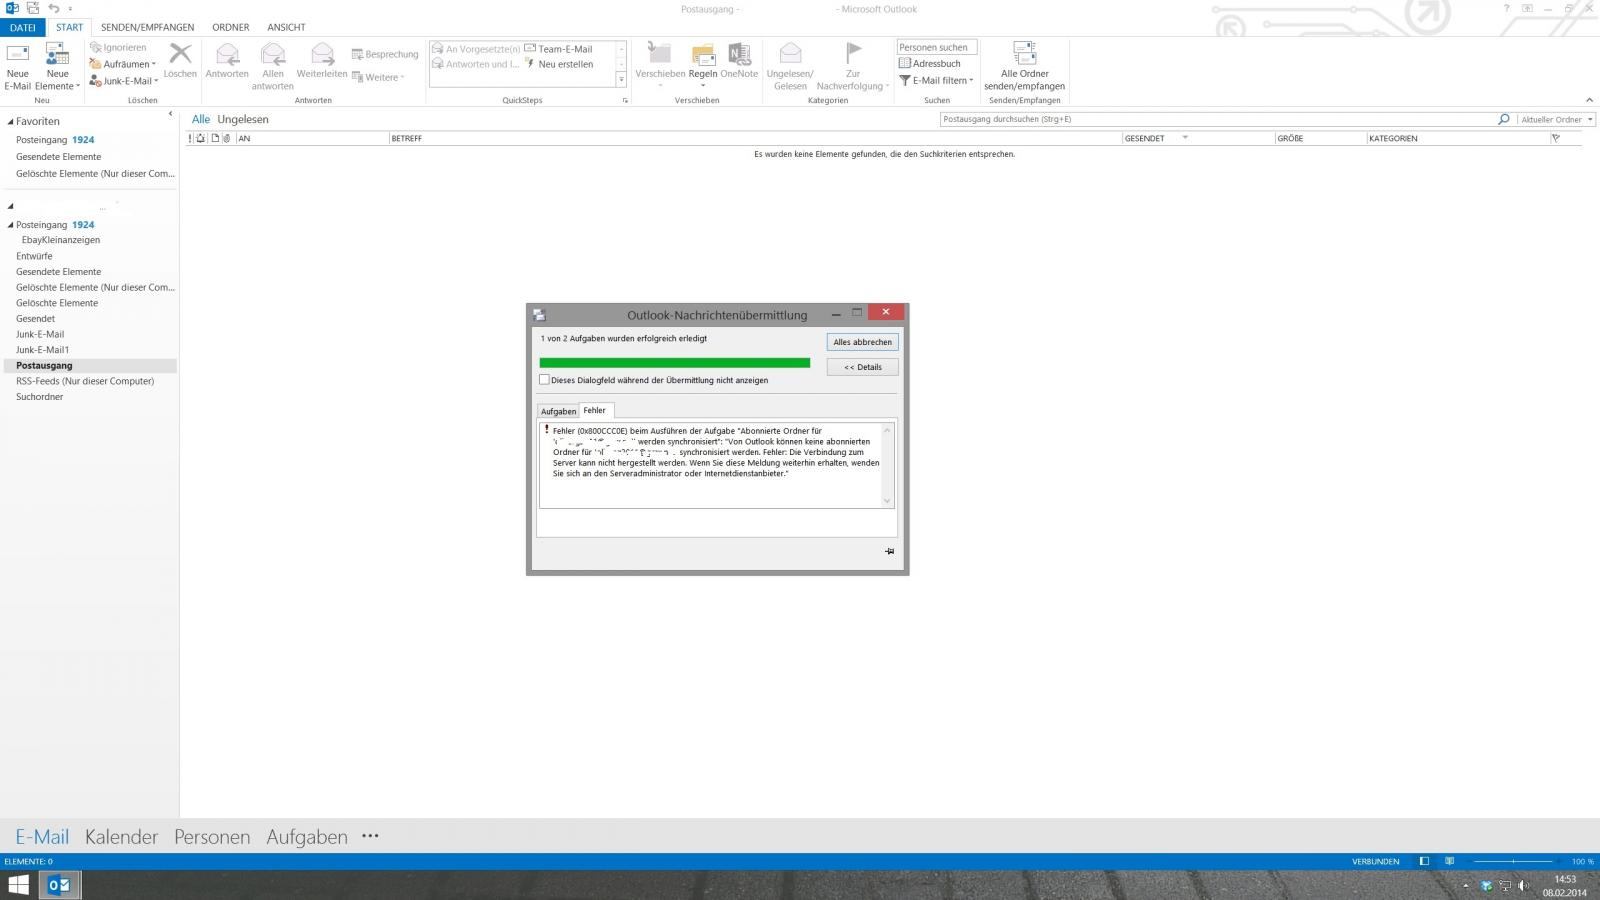
Task: Open the Regeln rules menu
Action: [x=703, y=64]
